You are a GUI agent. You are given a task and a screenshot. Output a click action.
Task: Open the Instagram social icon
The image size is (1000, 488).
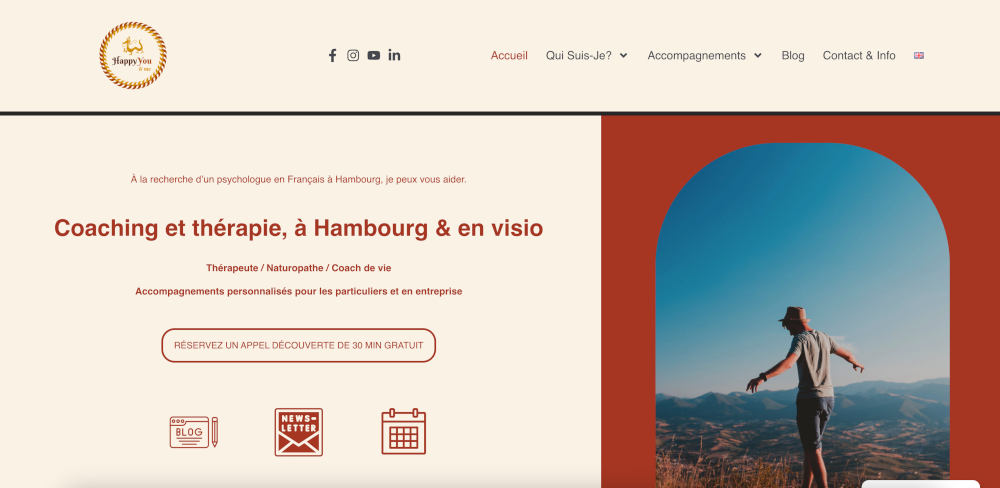point(353,55)
